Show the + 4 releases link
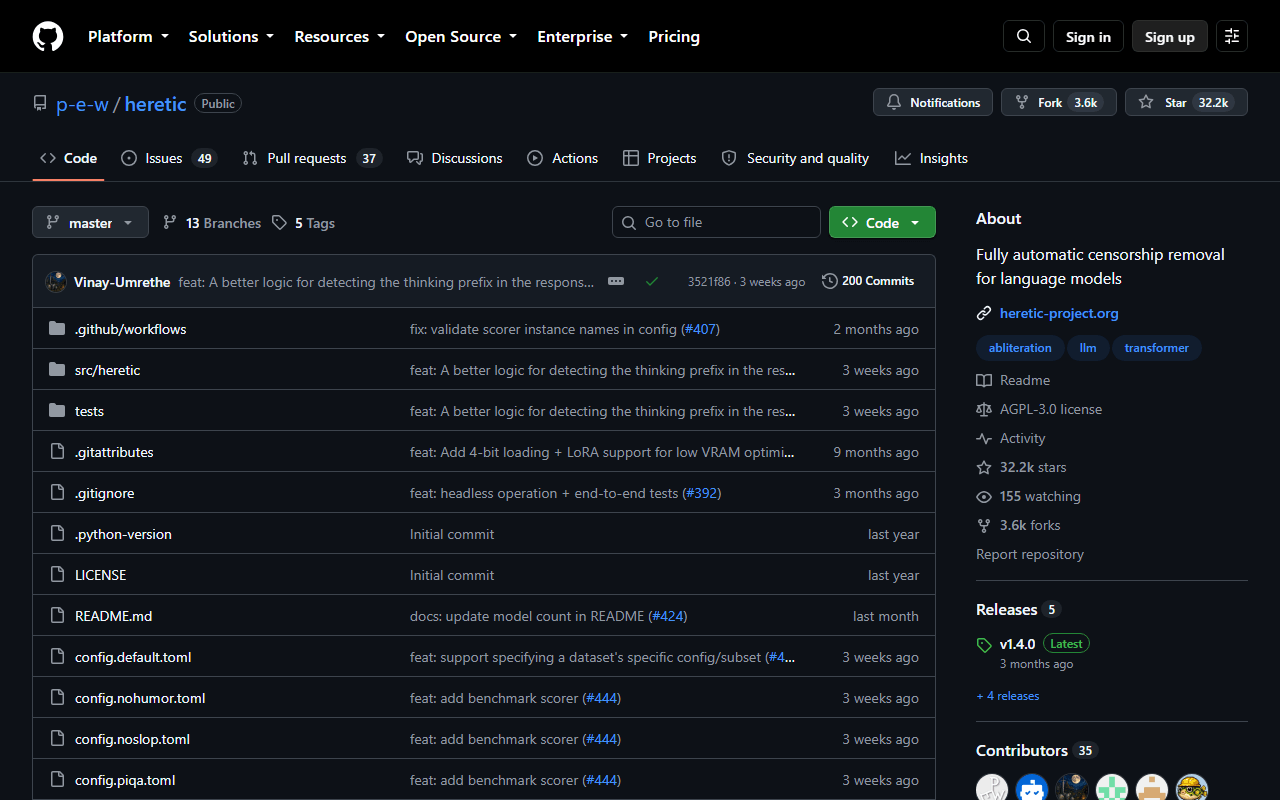 point(1008,696)
